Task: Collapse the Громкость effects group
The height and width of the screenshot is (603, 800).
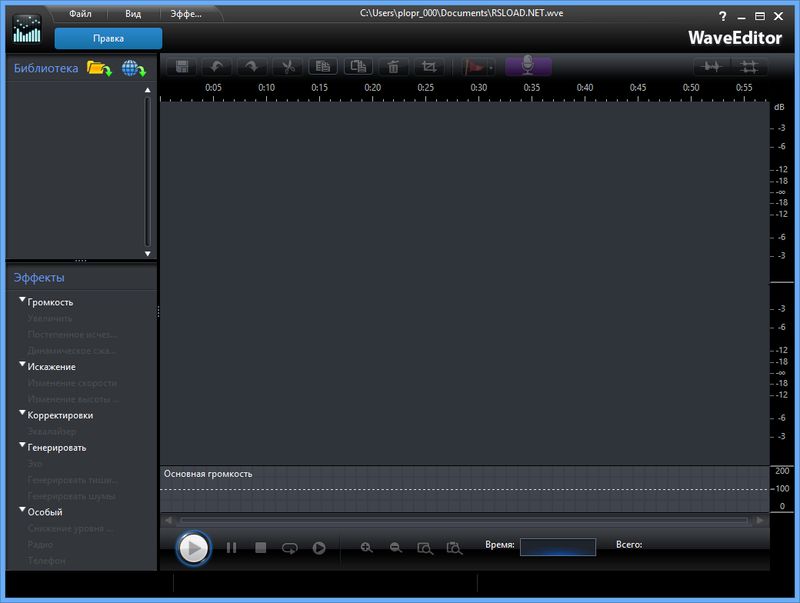Action: click(x=22, y=300)
